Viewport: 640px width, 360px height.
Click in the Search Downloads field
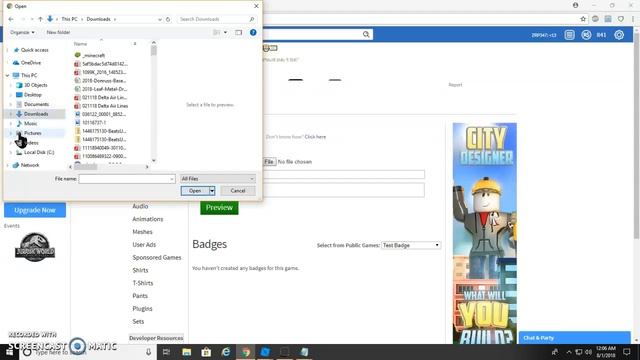pos(217,19)
